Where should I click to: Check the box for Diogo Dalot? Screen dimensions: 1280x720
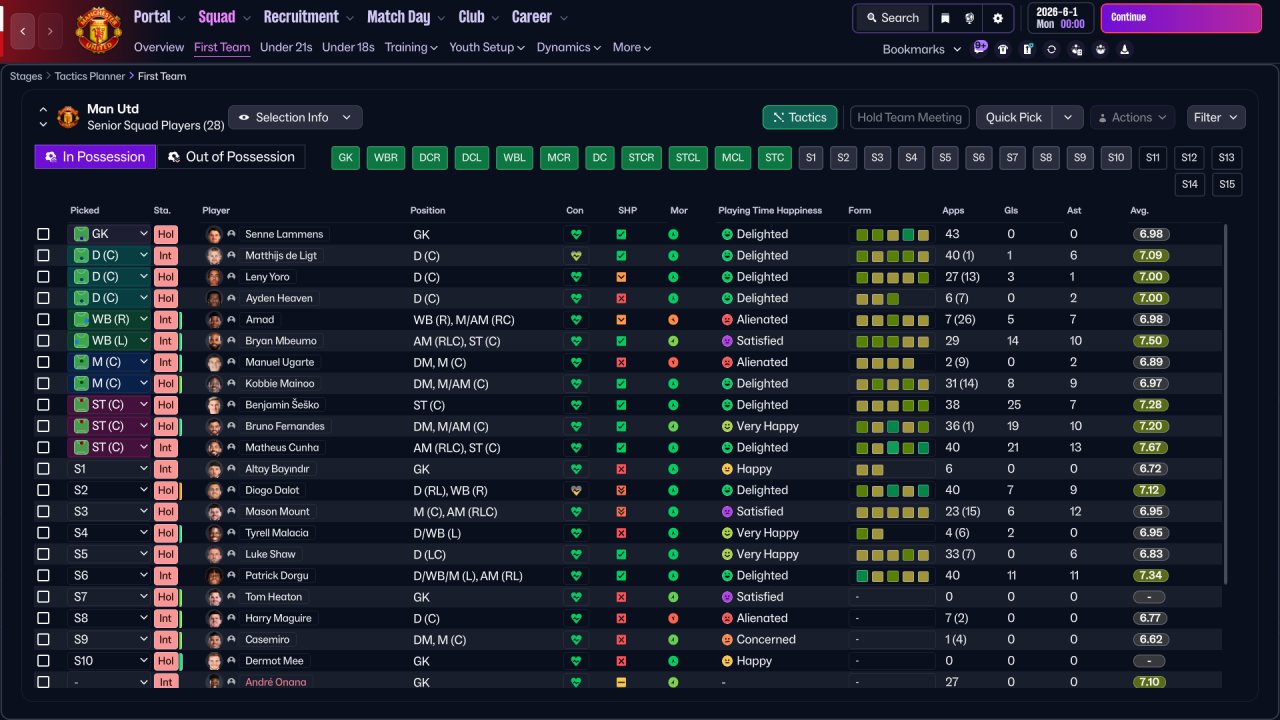[x=43, y=490]
